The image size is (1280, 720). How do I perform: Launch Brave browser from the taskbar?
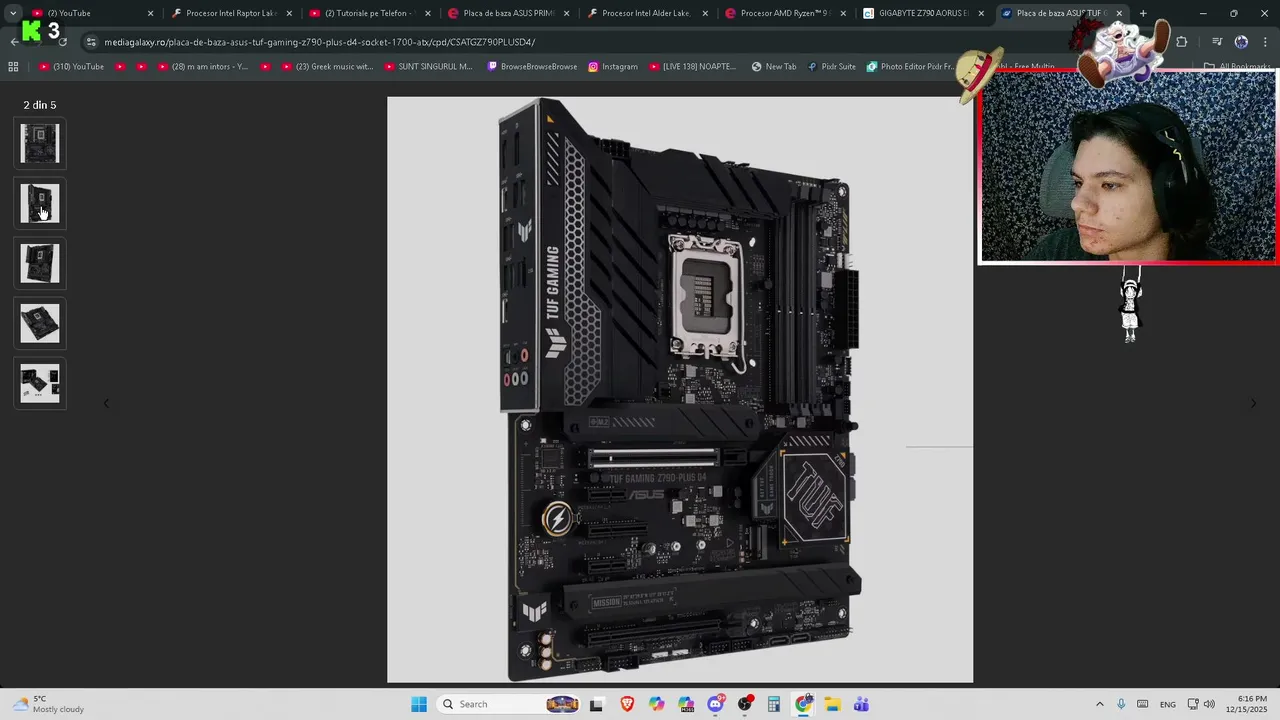[627, 704]
